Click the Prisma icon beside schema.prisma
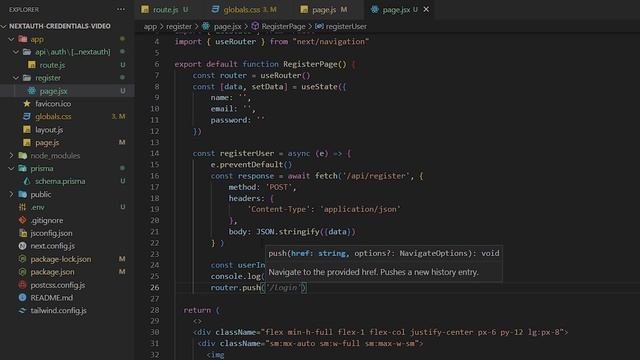 click(27, 181)
